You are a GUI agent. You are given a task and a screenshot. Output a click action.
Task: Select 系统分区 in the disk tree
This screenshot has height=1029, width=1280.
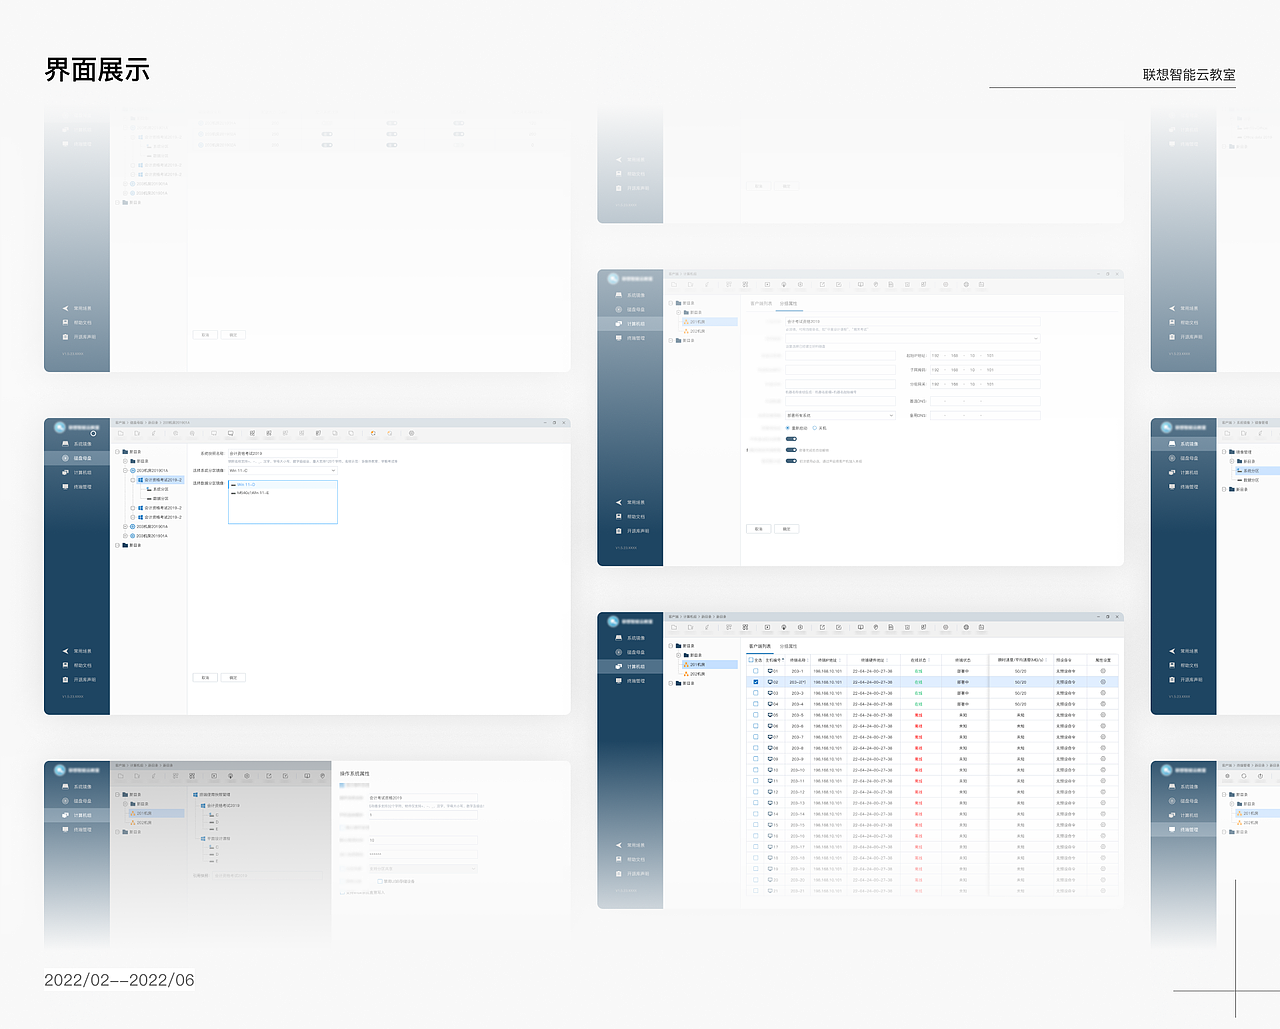point(159,489)
